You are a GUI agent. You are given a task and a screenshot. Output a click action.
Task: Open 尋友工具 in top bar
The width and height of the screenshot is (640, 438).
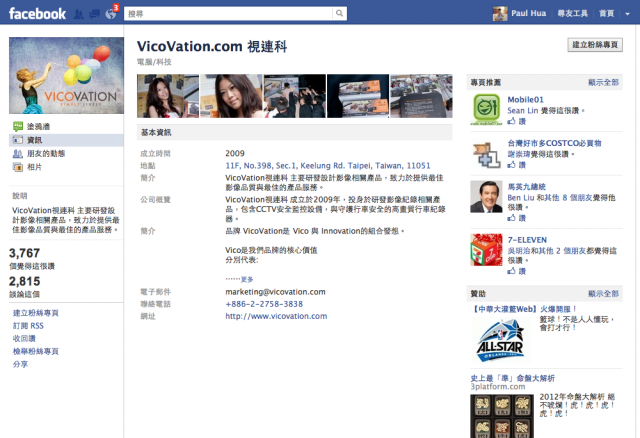[x=573, y=13]
